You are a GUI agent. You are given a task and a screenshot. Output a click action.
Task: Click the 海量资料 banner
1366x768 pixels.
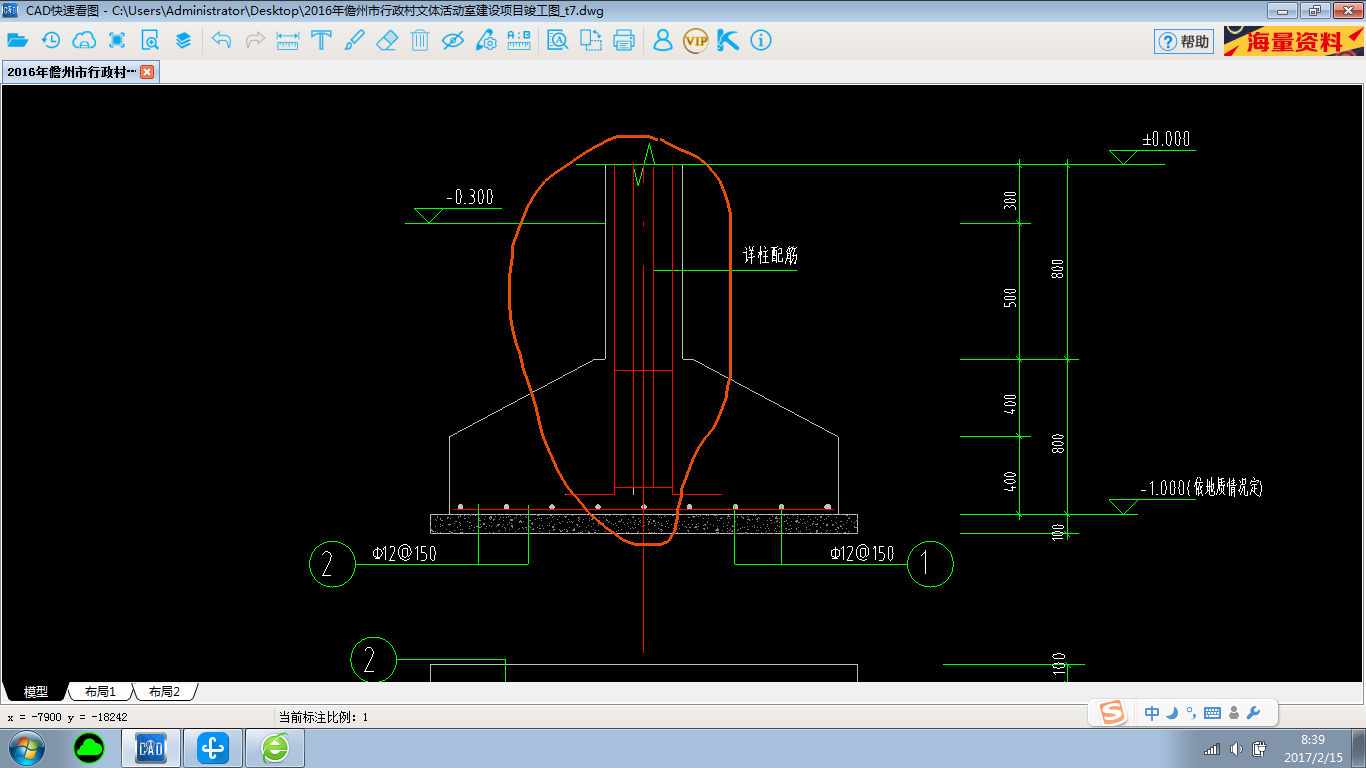(x=1293, y=41)
